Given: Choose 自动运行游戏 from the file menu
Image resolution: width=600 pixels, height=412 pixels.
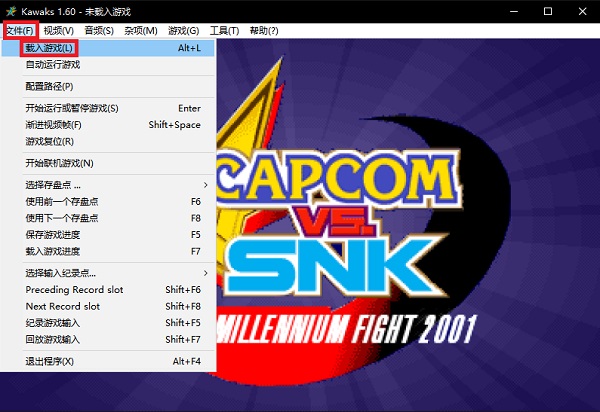Looking at the screenshot, I should coord(108,65).
